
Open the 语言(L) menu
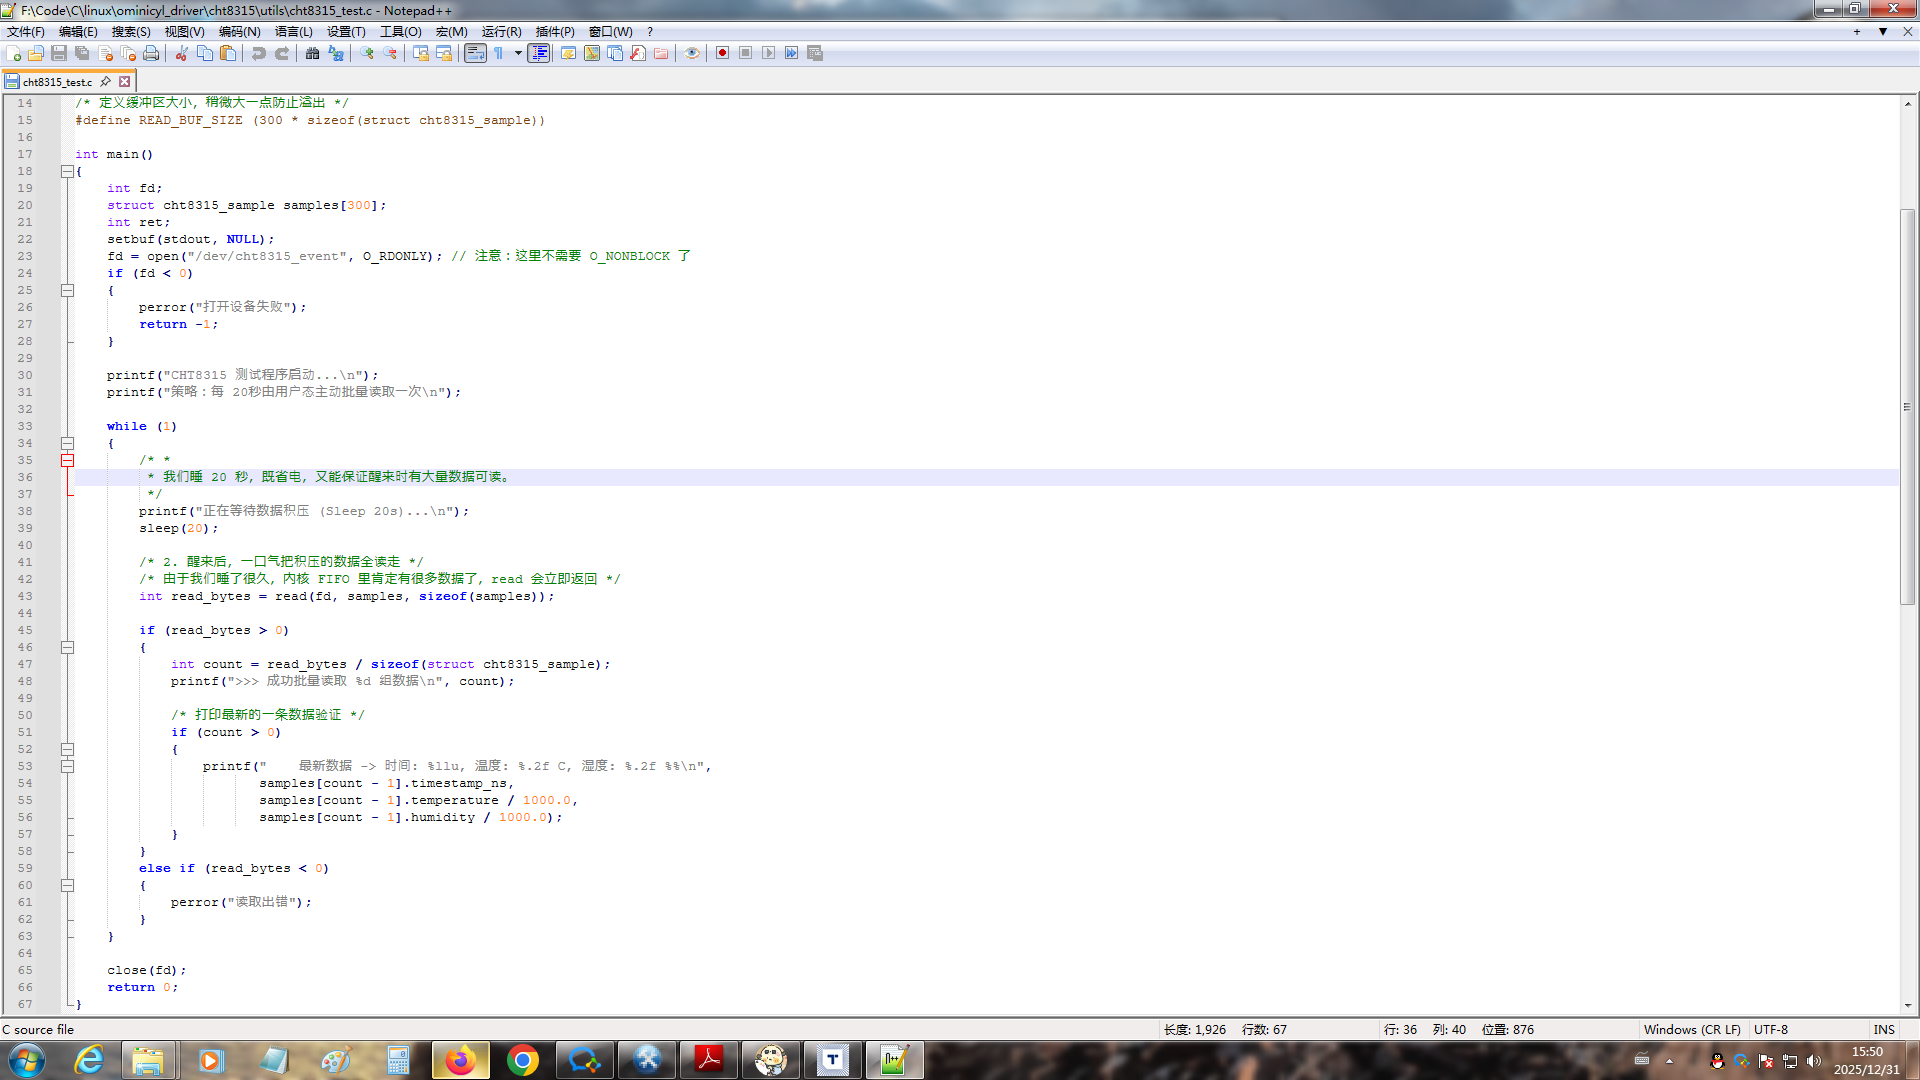[x=293, y=31]
